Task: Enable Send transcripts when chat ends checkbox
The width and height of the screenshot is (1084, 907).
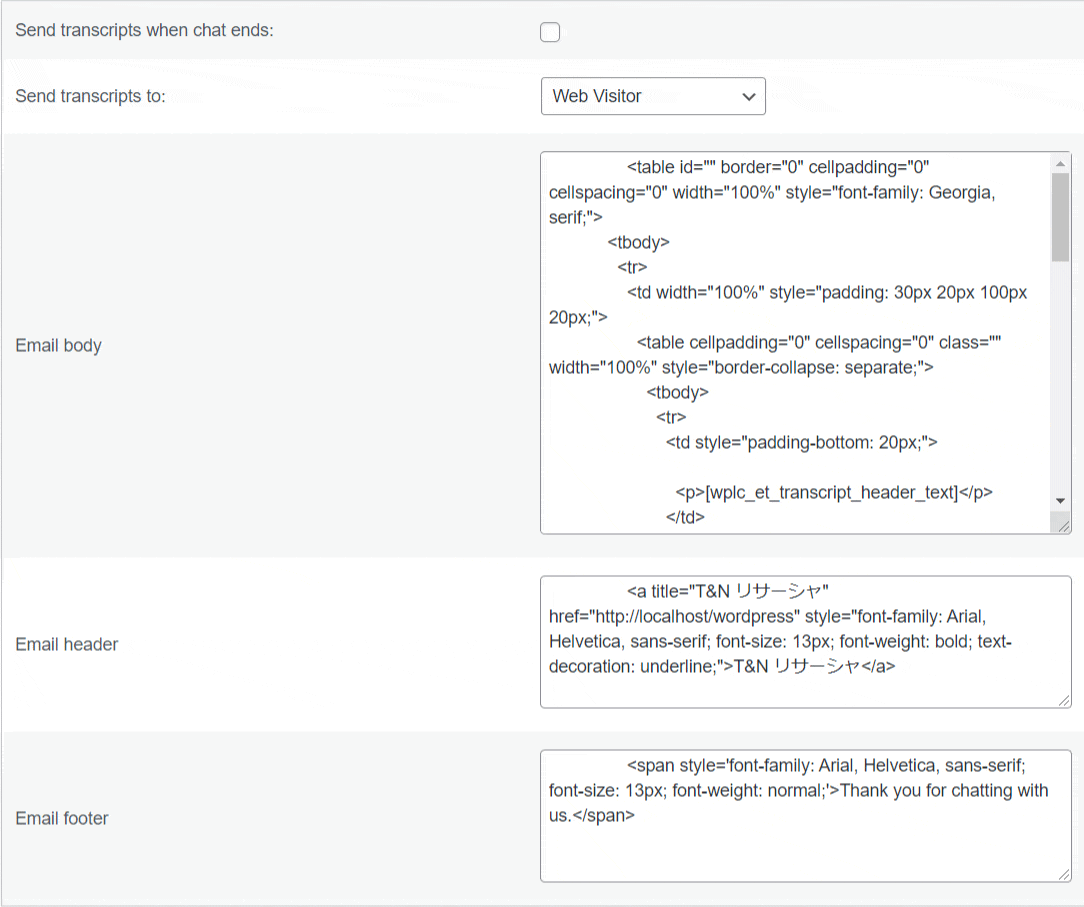Action: tap(550, 32)
